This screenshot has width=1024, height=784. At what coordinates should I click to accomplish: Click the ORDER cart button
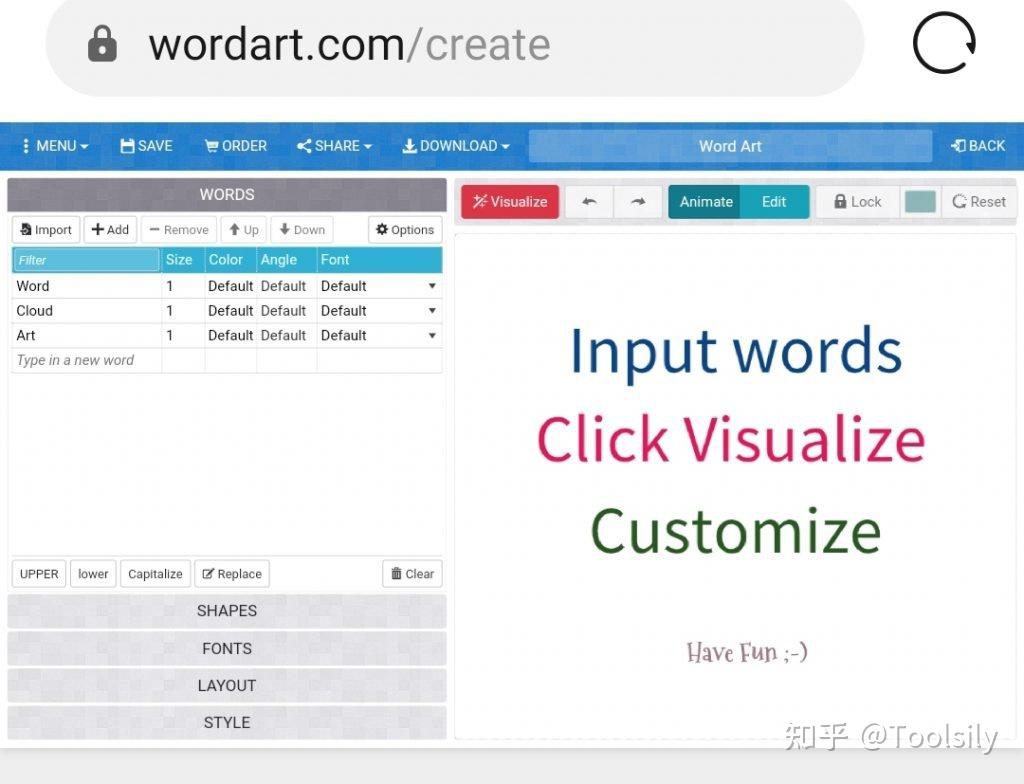[236, 146]
